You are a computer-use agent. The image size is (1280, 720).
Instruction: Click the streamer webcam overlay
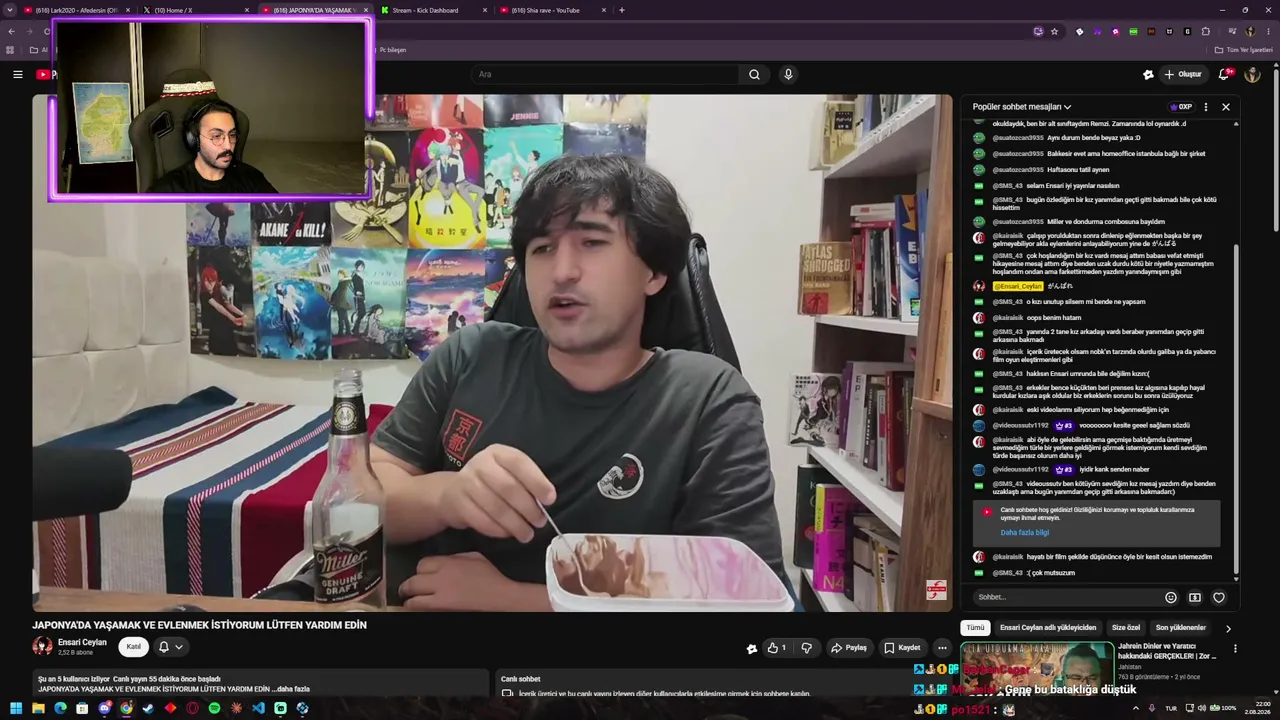212,109
